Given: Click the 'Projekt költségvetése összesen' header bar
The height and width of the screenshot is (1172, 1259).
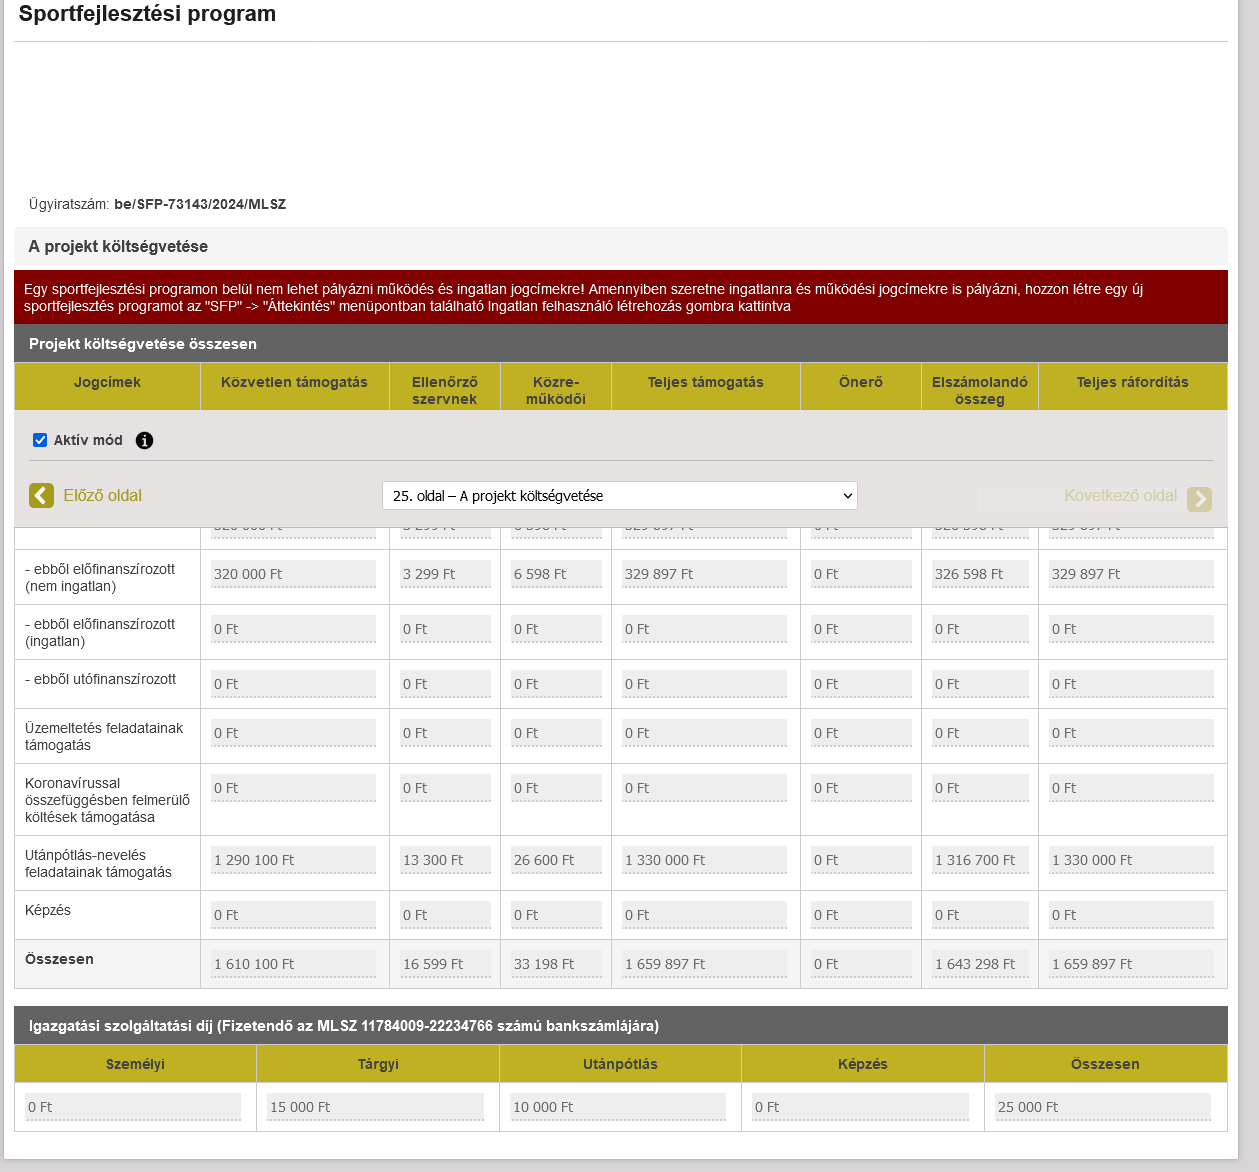Looking at the screenshot, I should (x=621, y=343).
